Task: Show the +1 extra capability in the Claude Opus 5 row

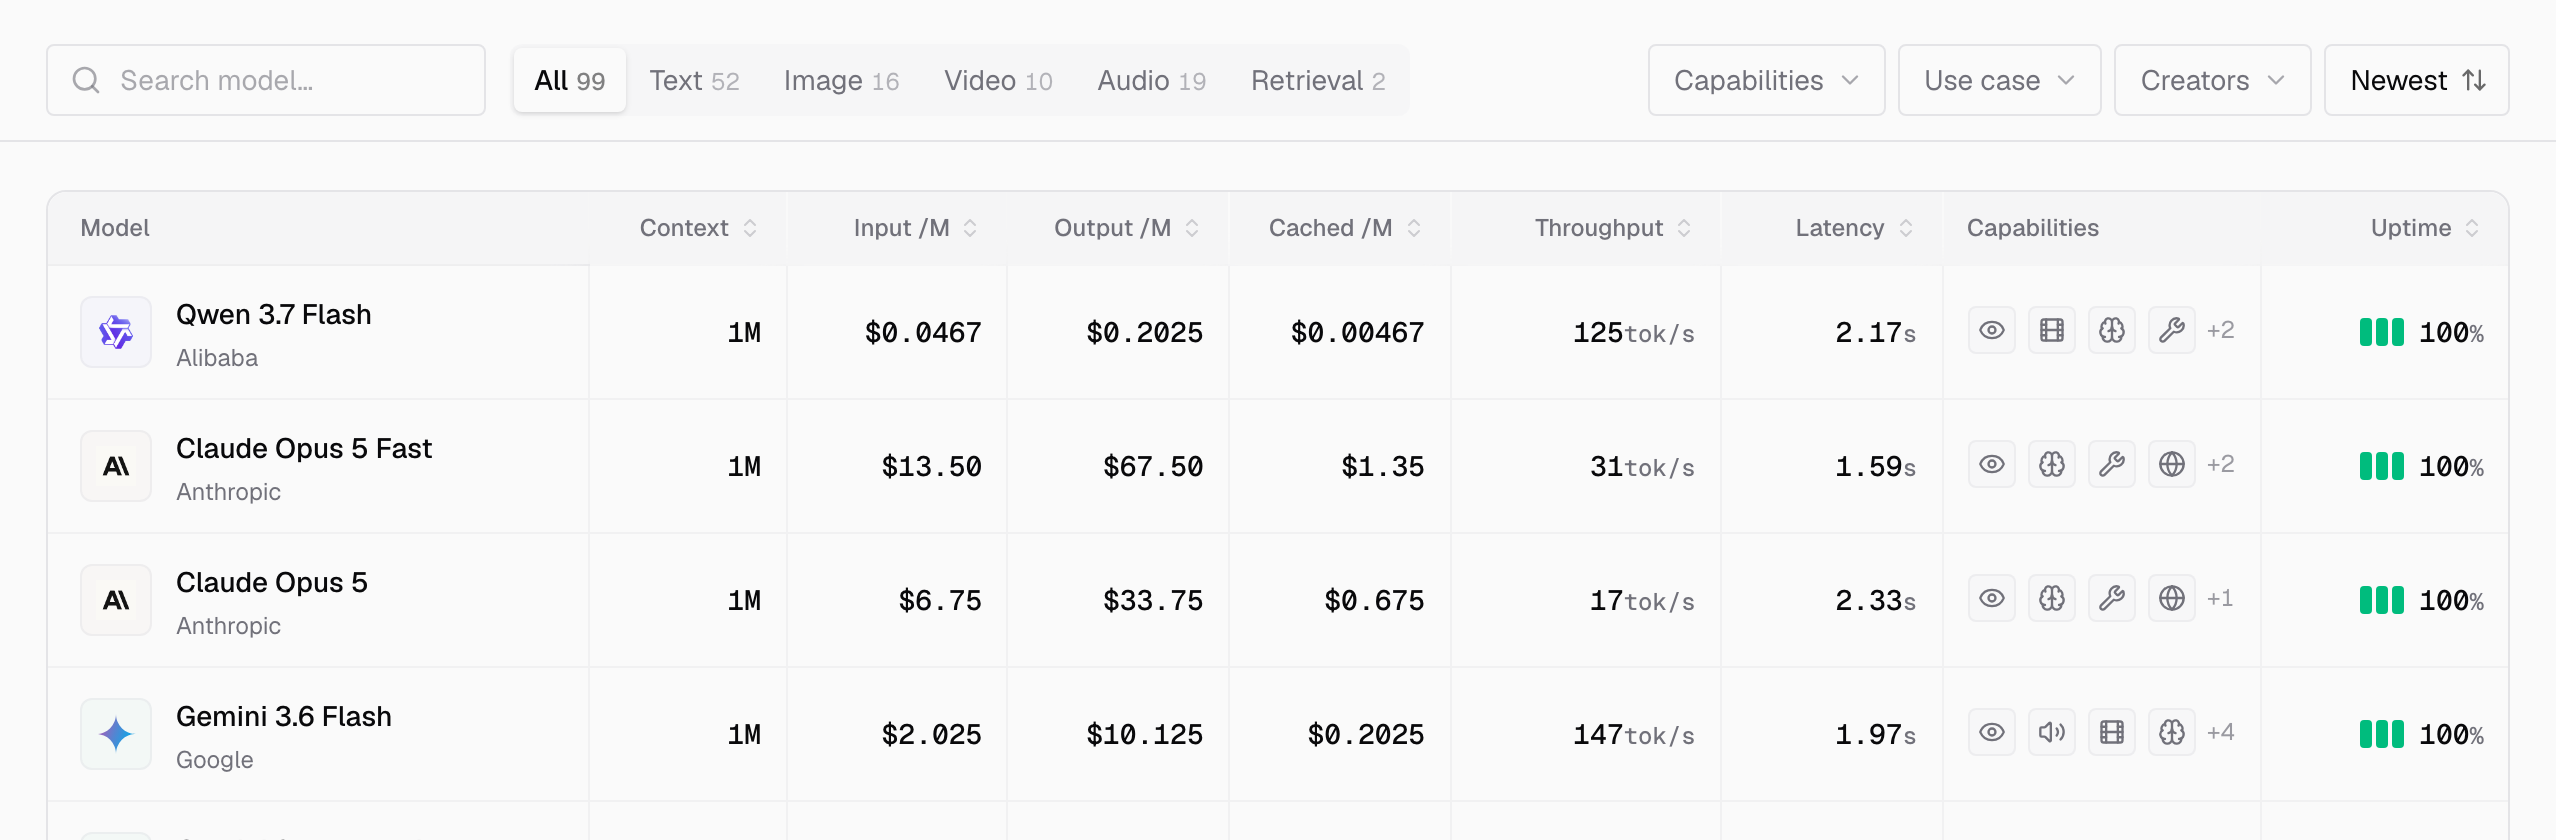Action: pyautogui.click(x=2219, y=599)
